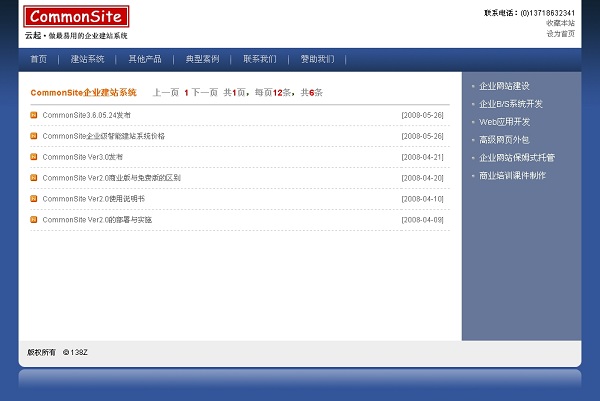
Task: Click the icon beside Ver2.0的部署与实施
Action: point(34,220)
